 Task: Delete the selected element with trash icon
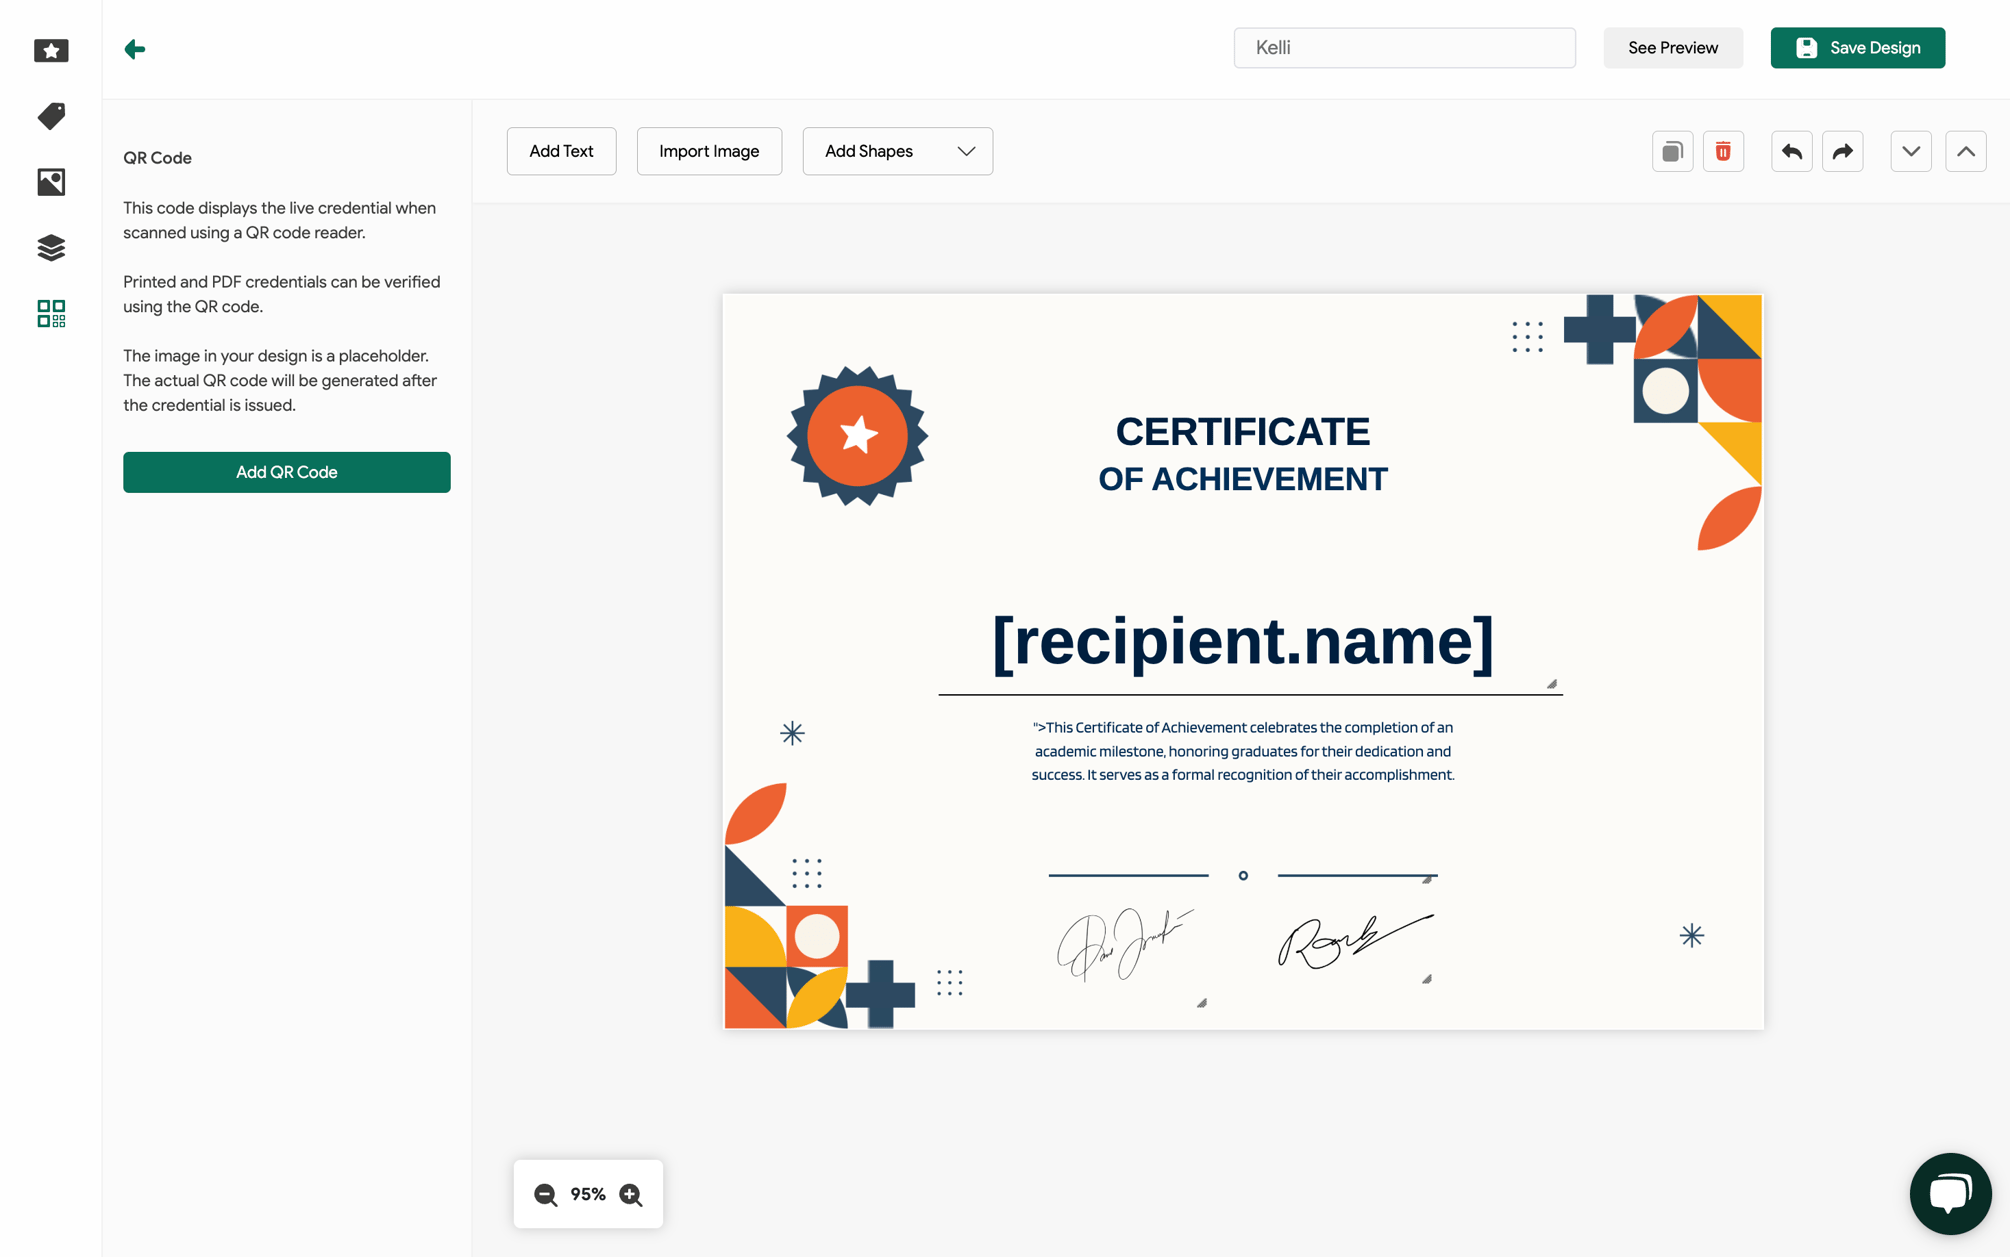(x=1723, y=151)
